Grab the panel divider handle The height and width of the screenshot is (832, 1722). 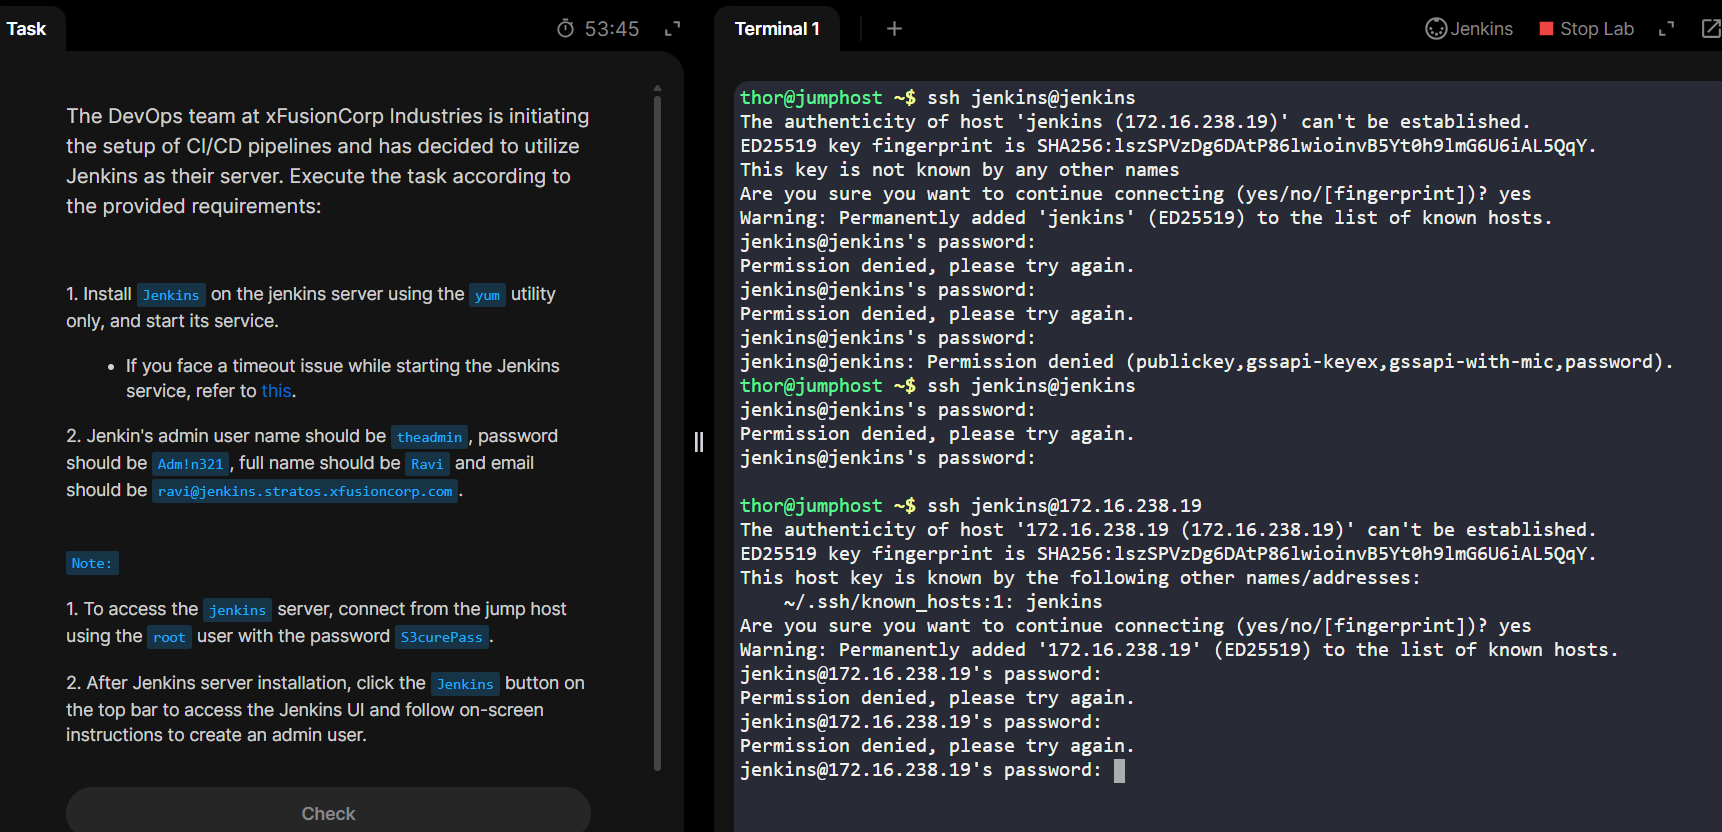(699, 442)
